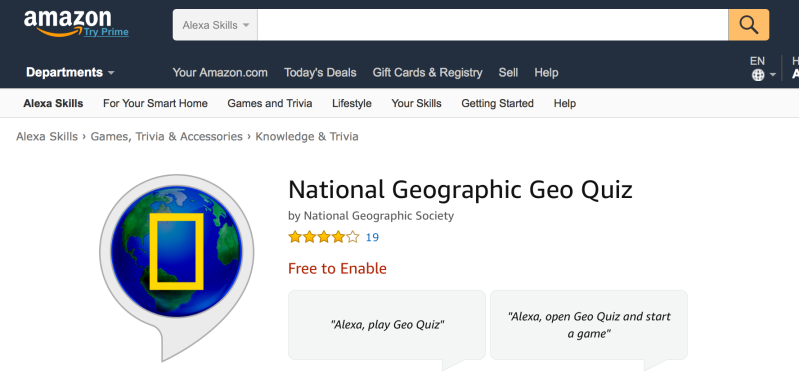Click Today's Deals in navigation
The image size is (799, 387).
click(320, 72)
